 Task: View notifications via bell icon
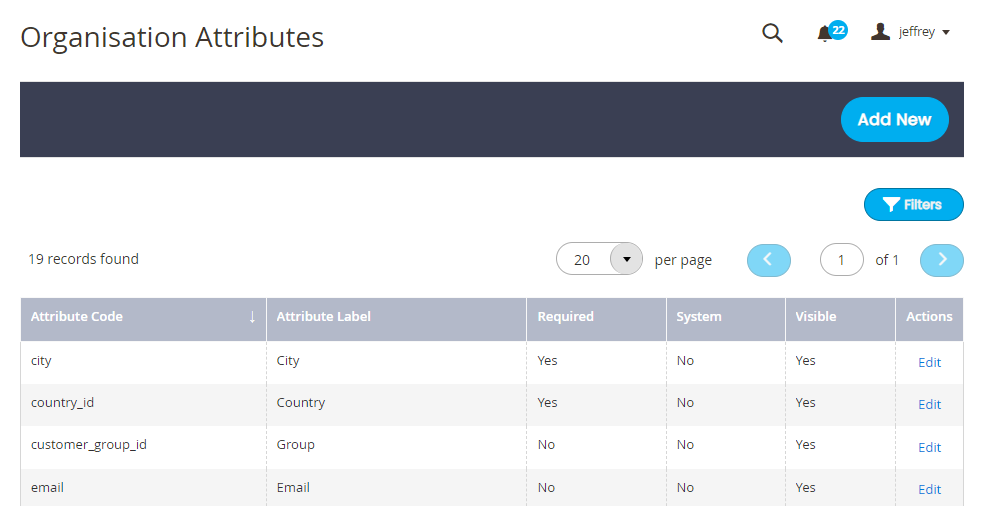(824, 34)
